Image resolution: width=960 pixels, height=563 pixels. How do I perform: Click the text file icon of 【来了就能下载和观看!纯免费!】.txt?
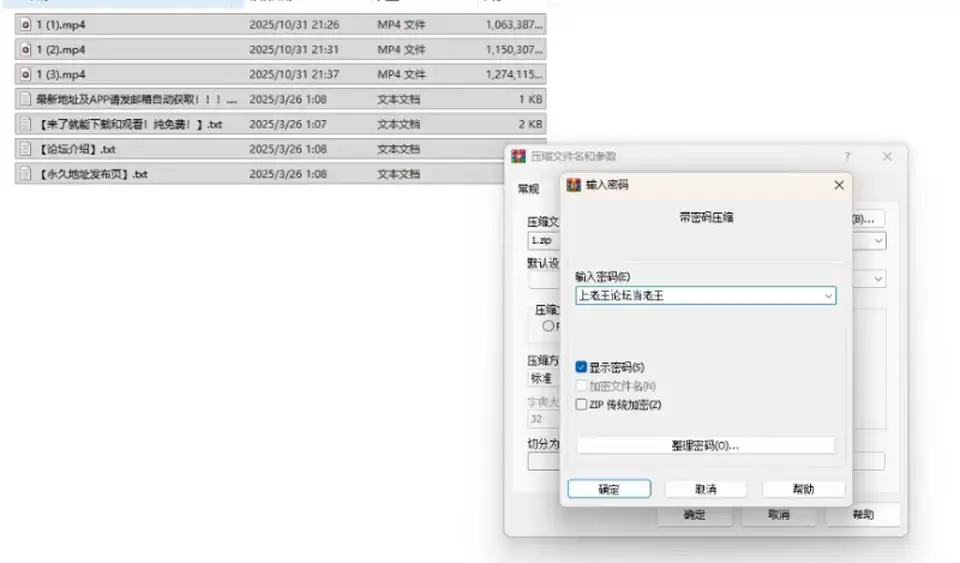click(25, 124)
